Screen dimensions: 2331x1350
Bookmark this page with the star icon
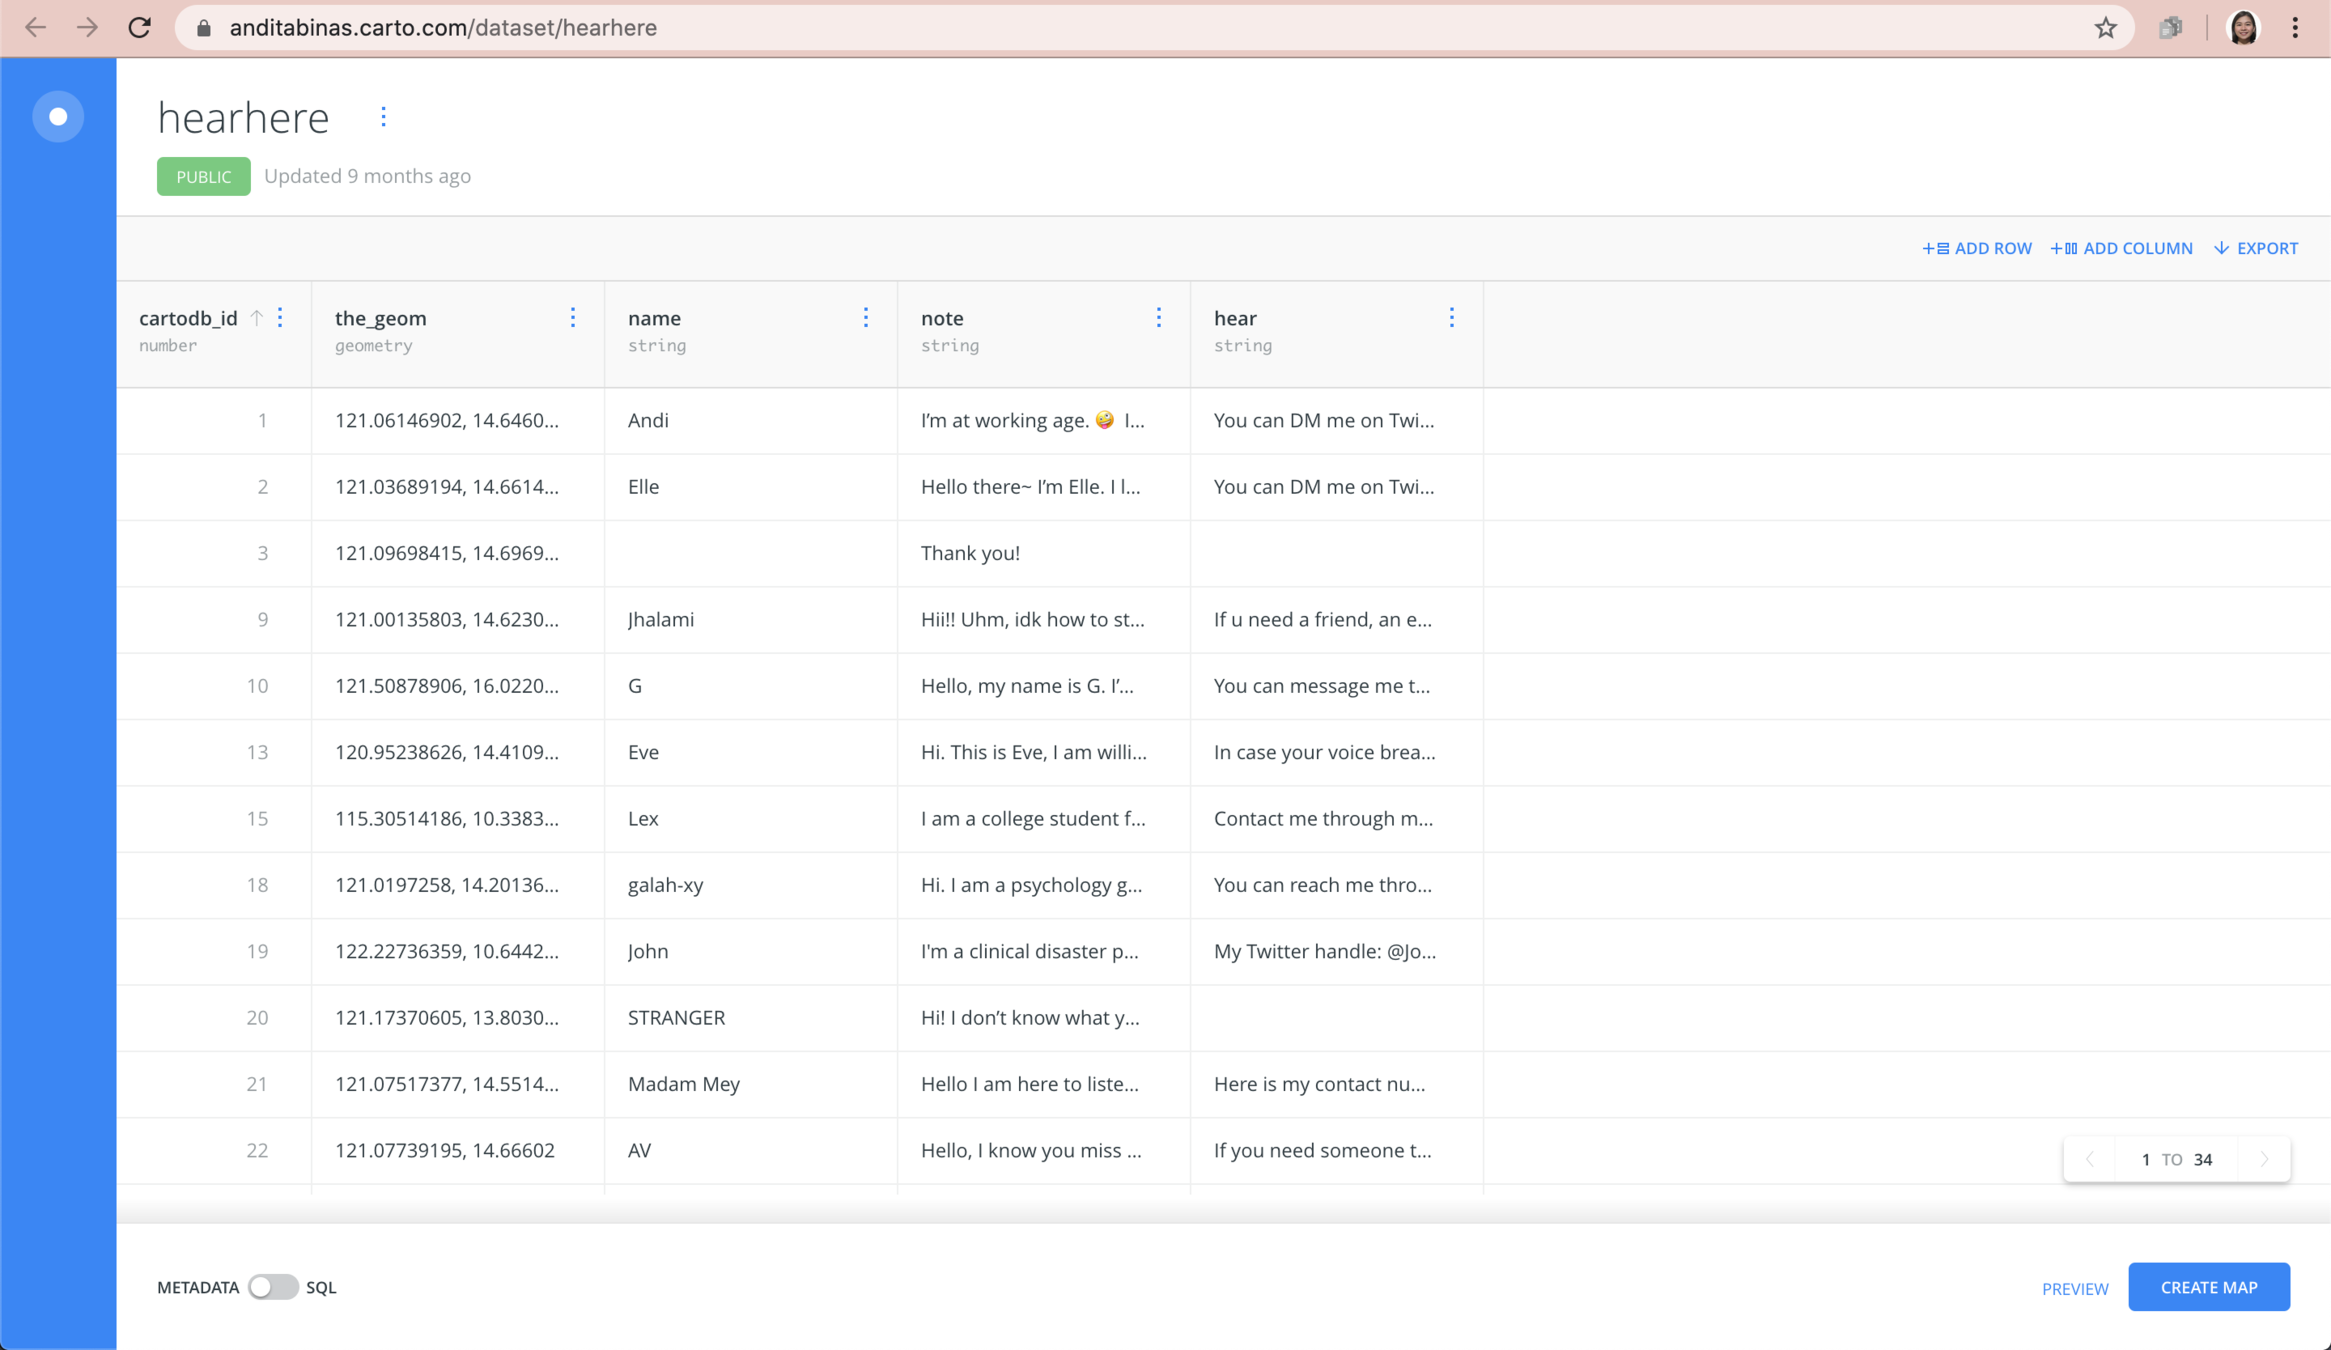point(2105,28)
